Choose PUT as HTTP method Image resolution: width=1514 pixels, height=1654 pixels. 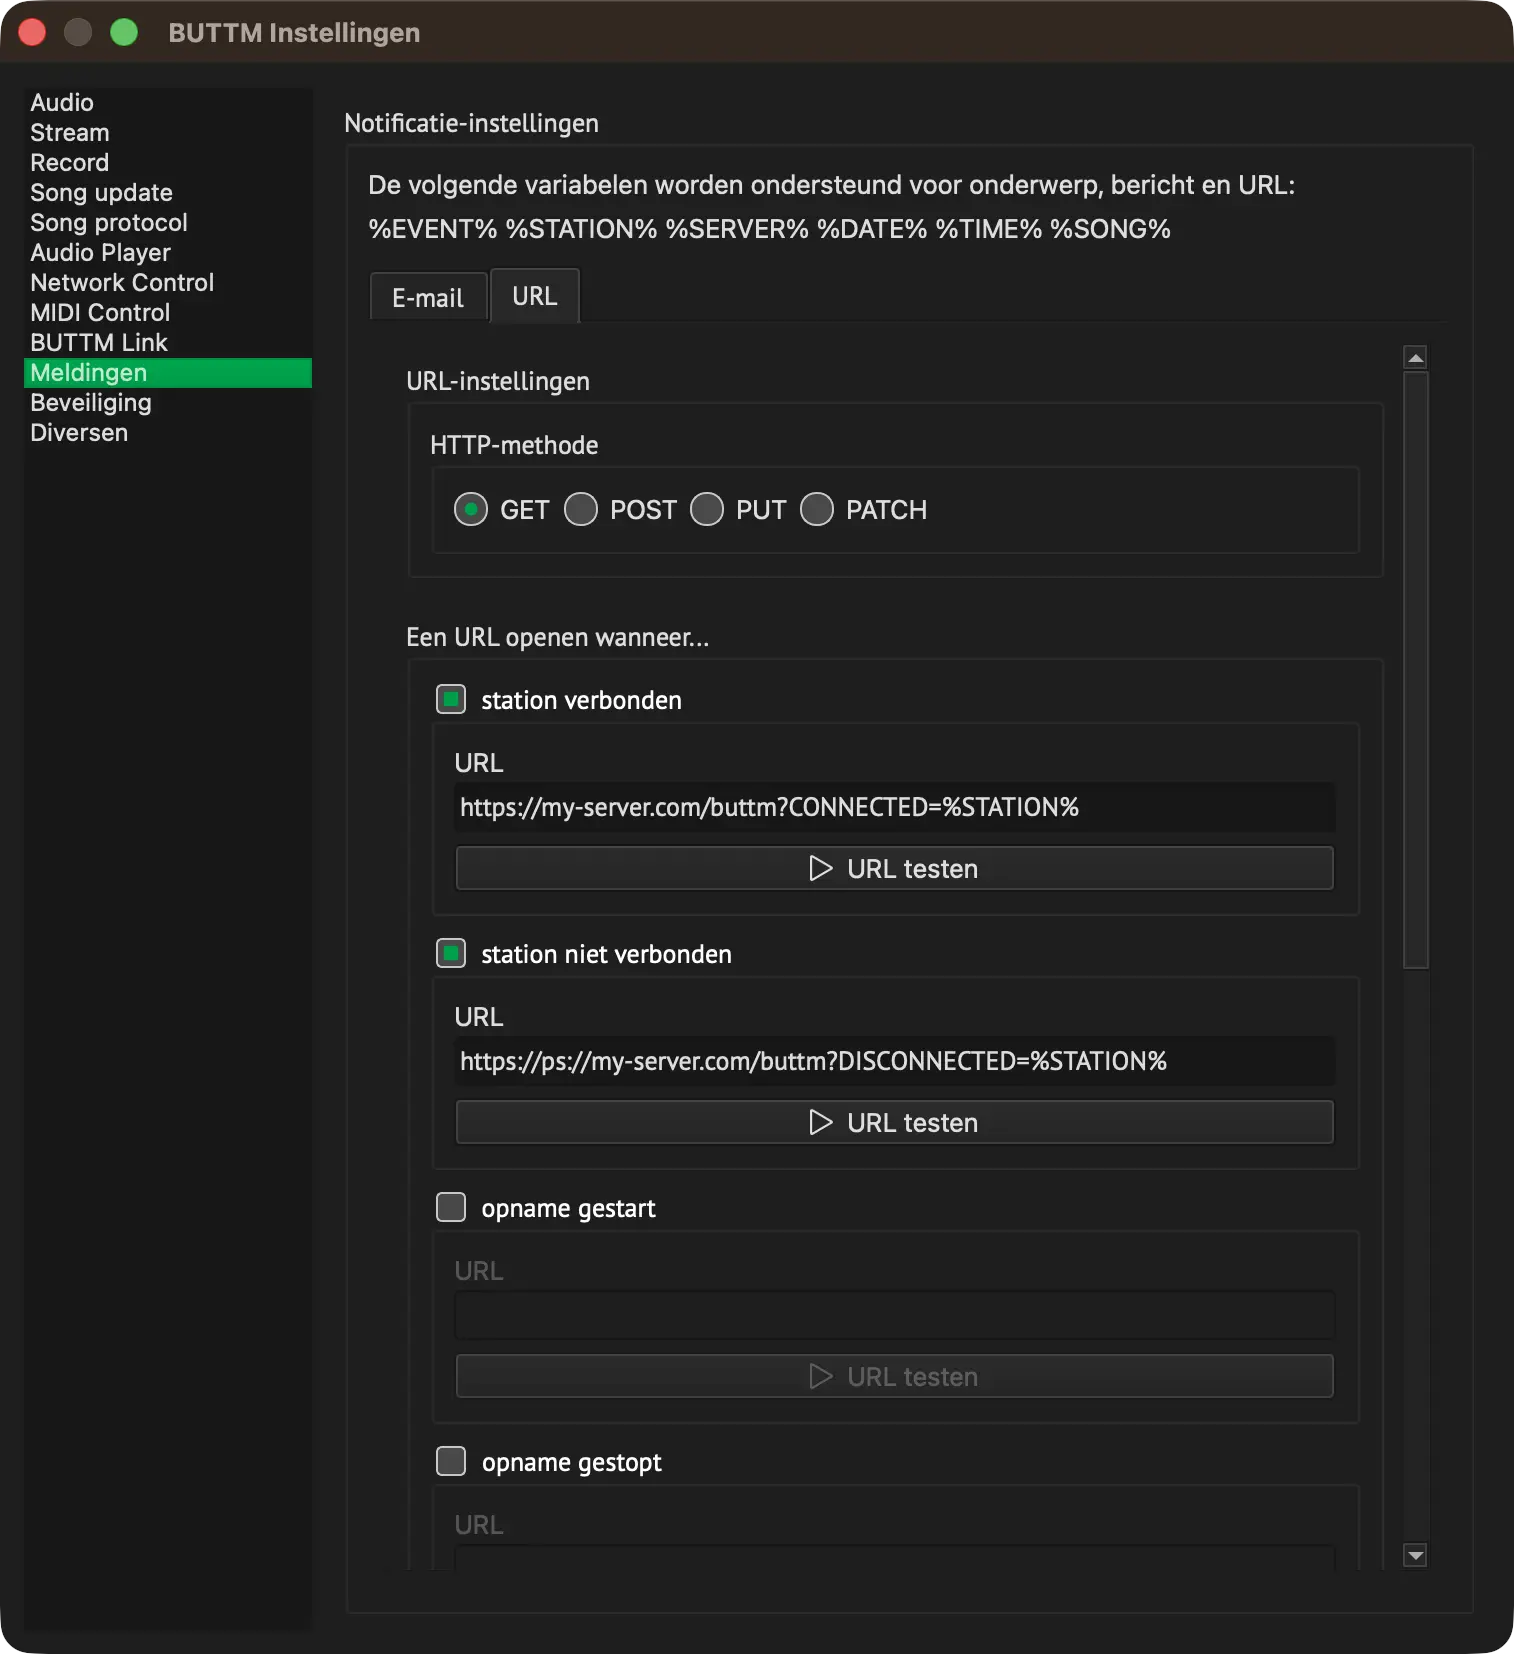click(x=707, y=509)
